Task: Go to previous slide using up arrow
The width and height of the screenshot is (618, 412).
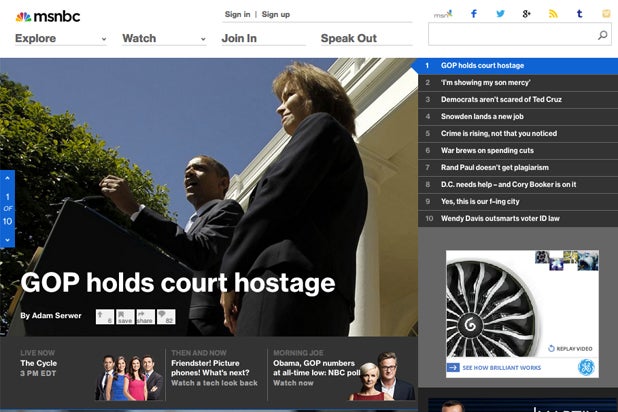Action: tap(7, 180)
